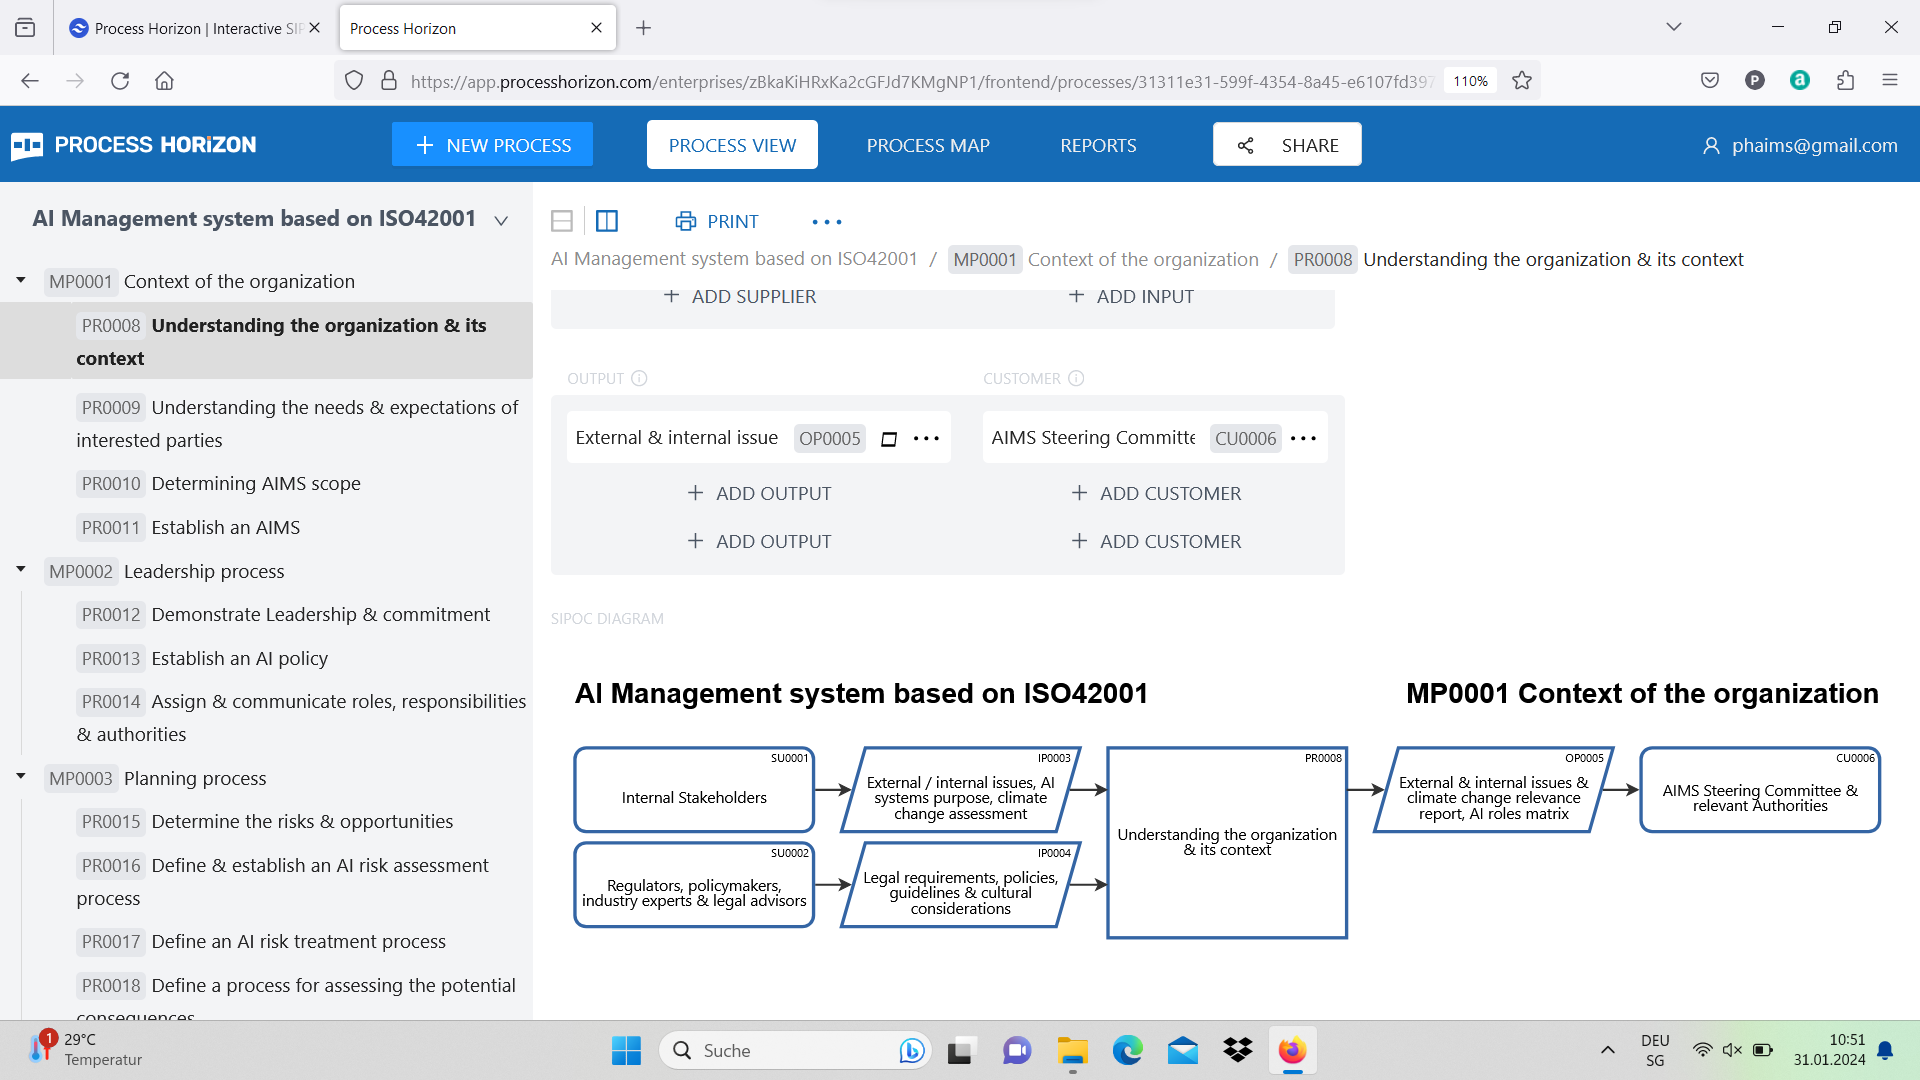The image size is (1920, 1080).
Task: Save page to Pocket icon
Action: (x=1710, y=81)
